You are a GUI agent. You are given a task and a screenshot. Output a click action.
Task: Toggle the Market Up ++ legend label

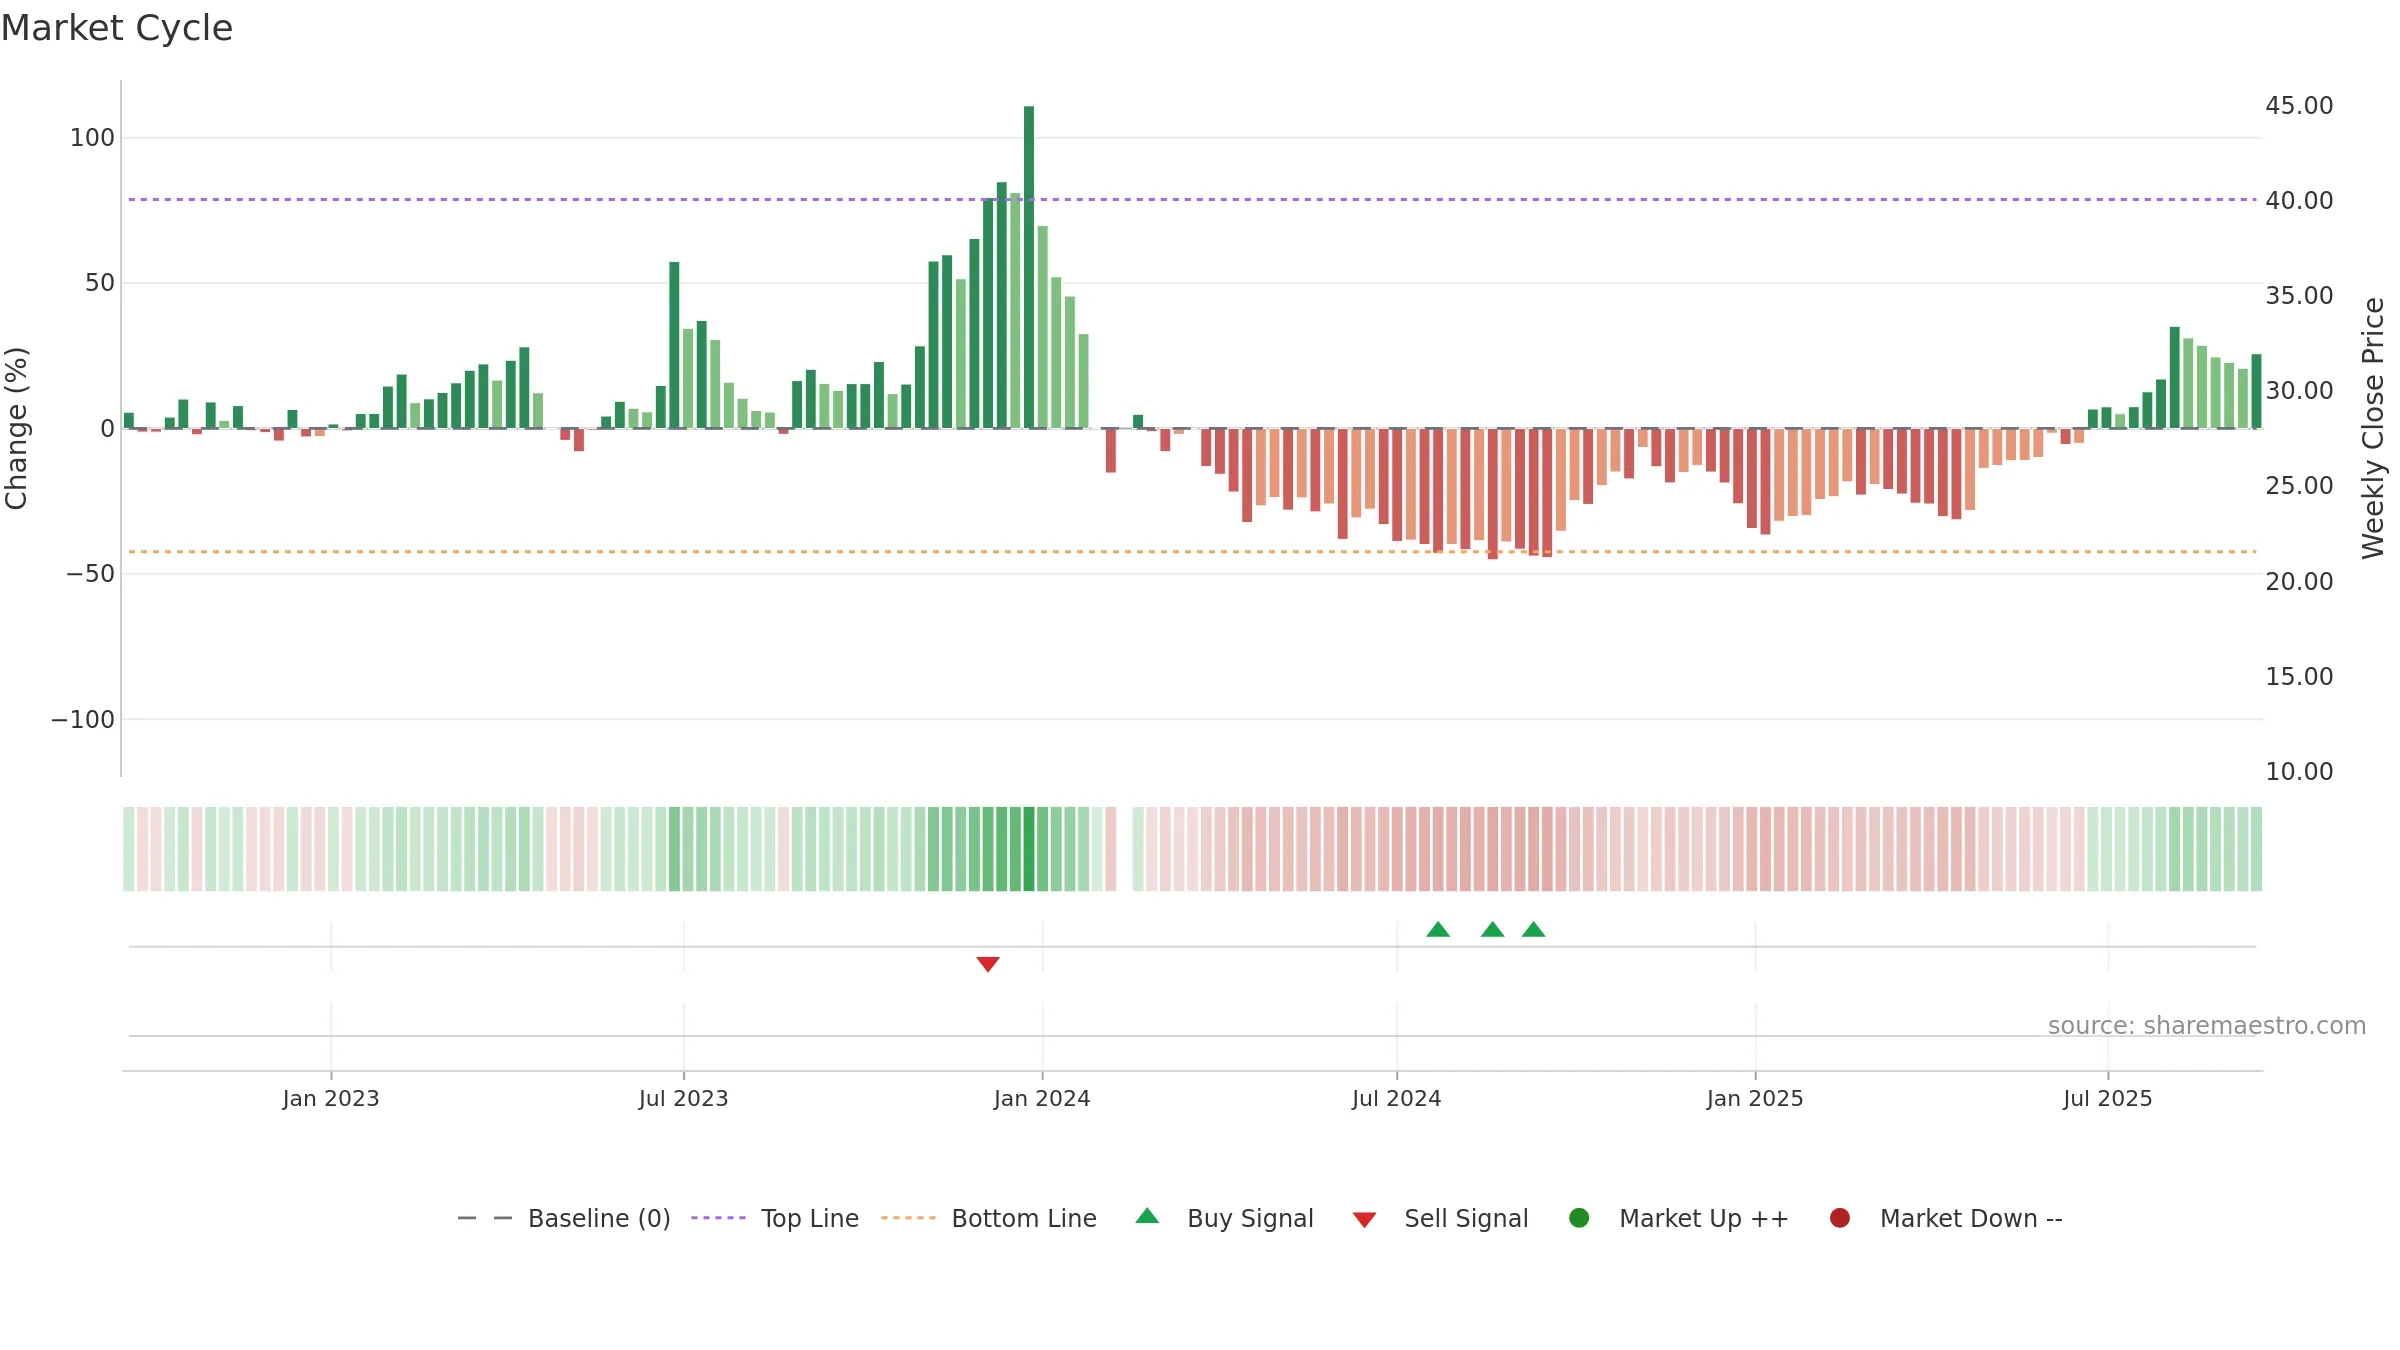click(x=1704, y=1218)
